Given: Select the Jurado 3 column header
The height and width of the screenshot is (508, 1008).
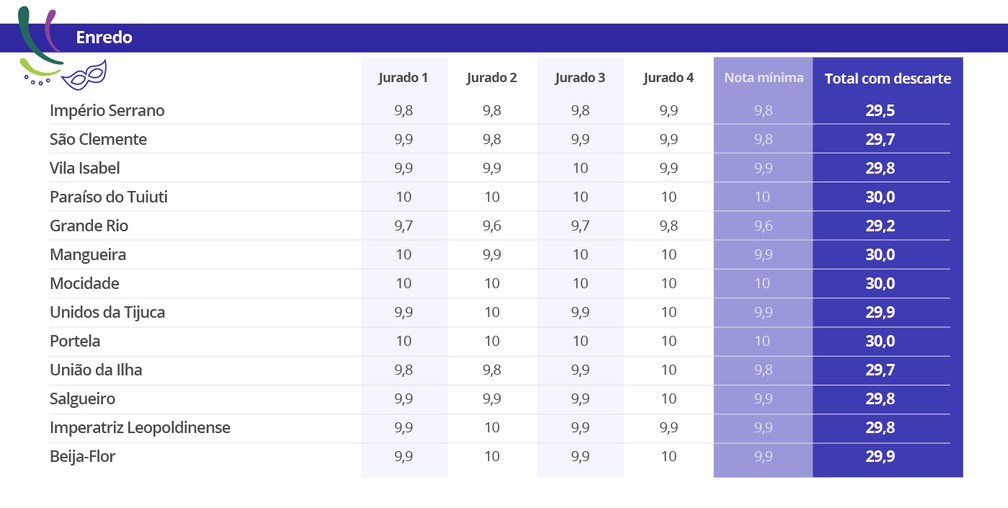Looking at the screenshot, I should pos(580,78).
